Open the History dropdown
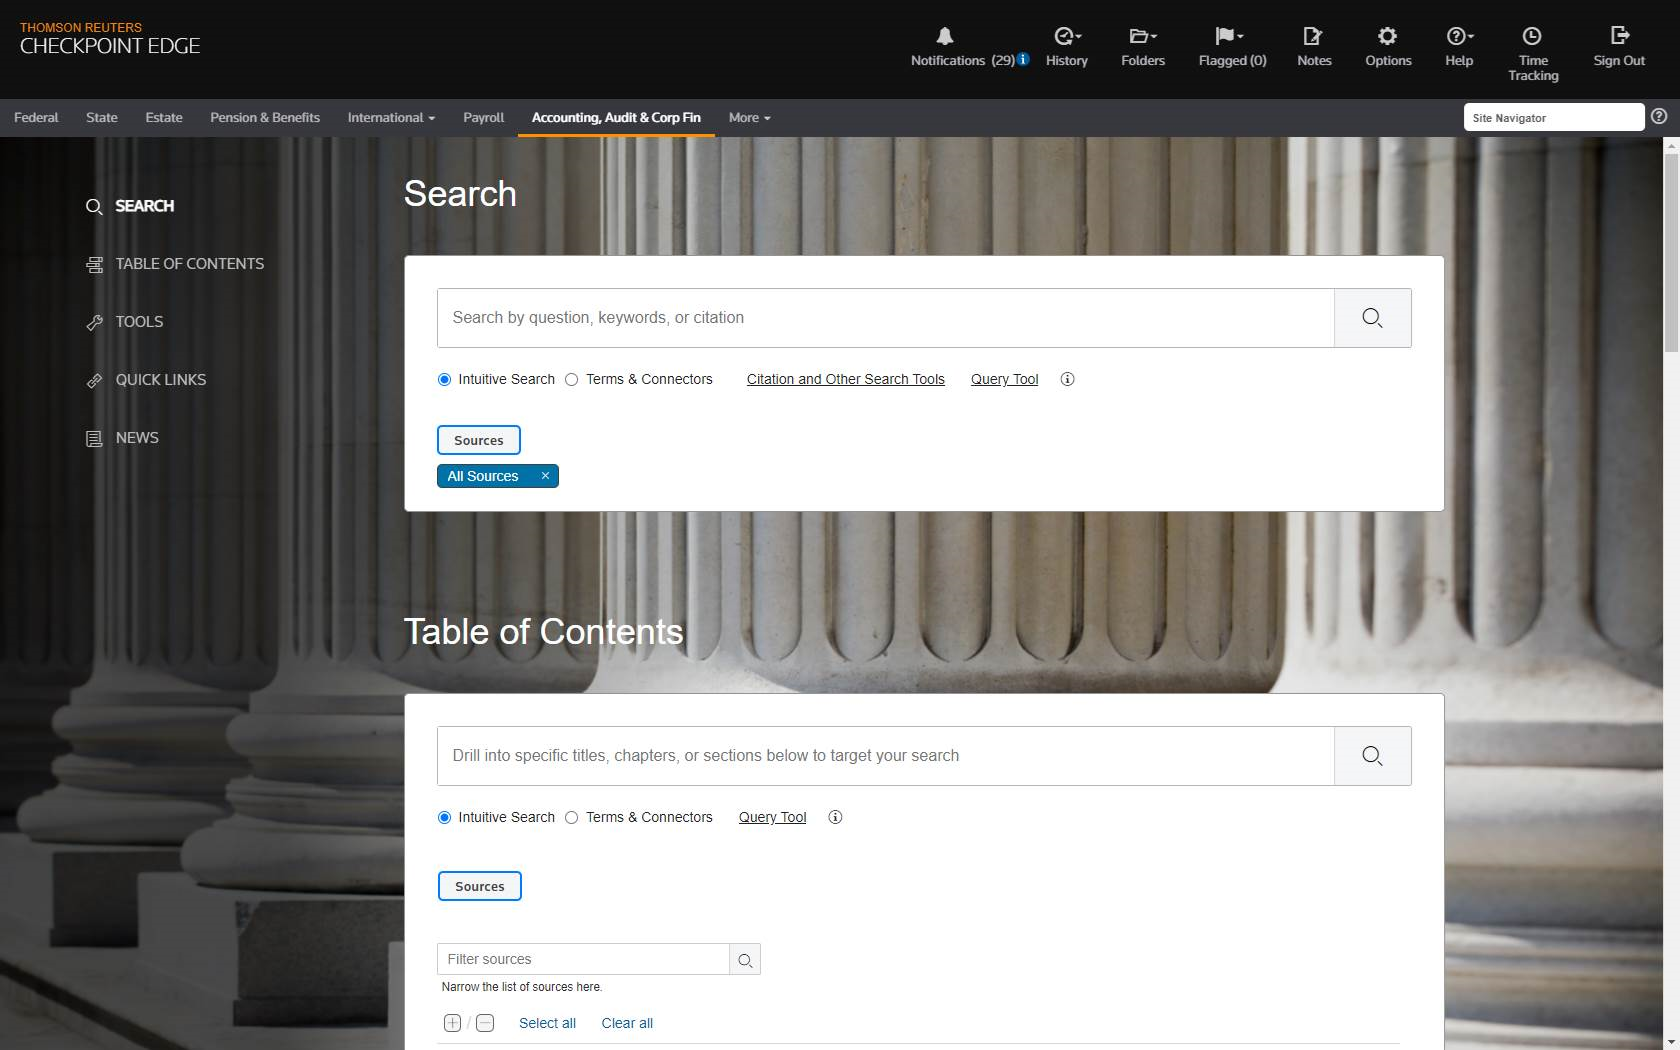This screenshot has height=1050, width=1680. 1066,47
